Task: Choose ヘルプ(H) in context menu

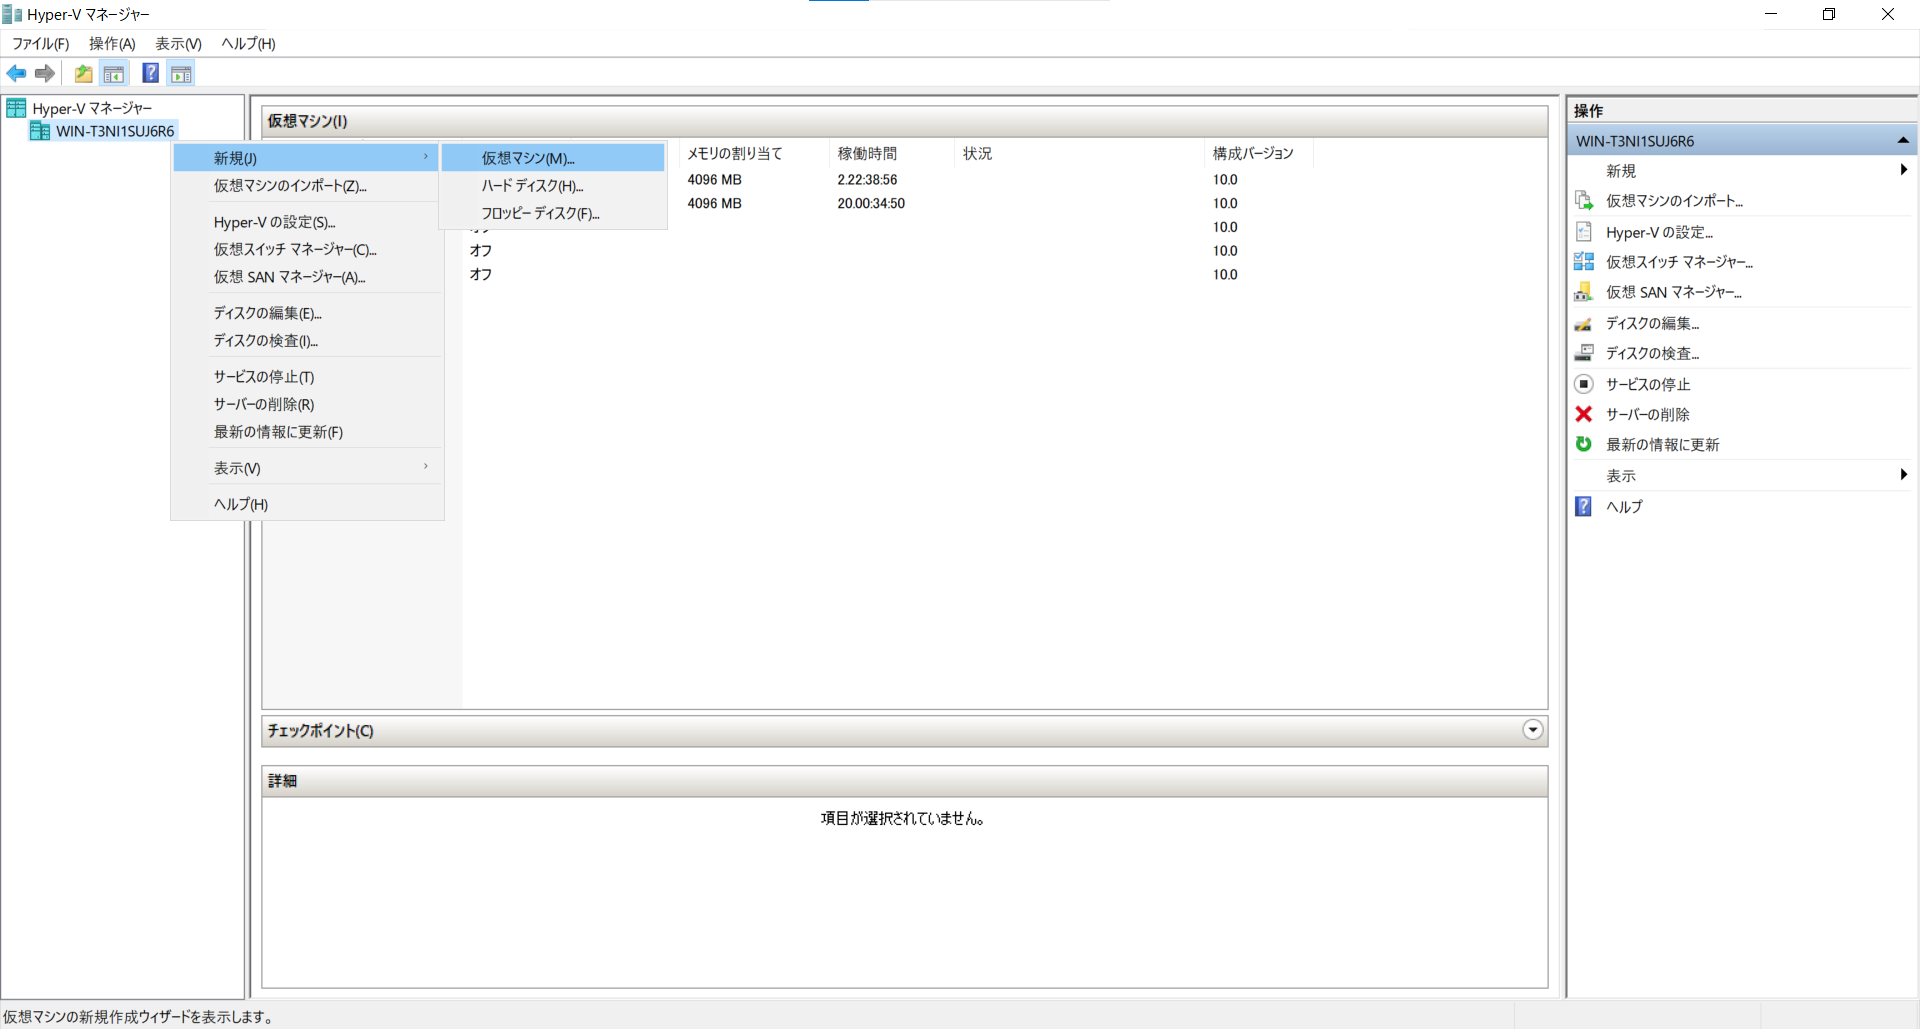Action: click(307, 504)
